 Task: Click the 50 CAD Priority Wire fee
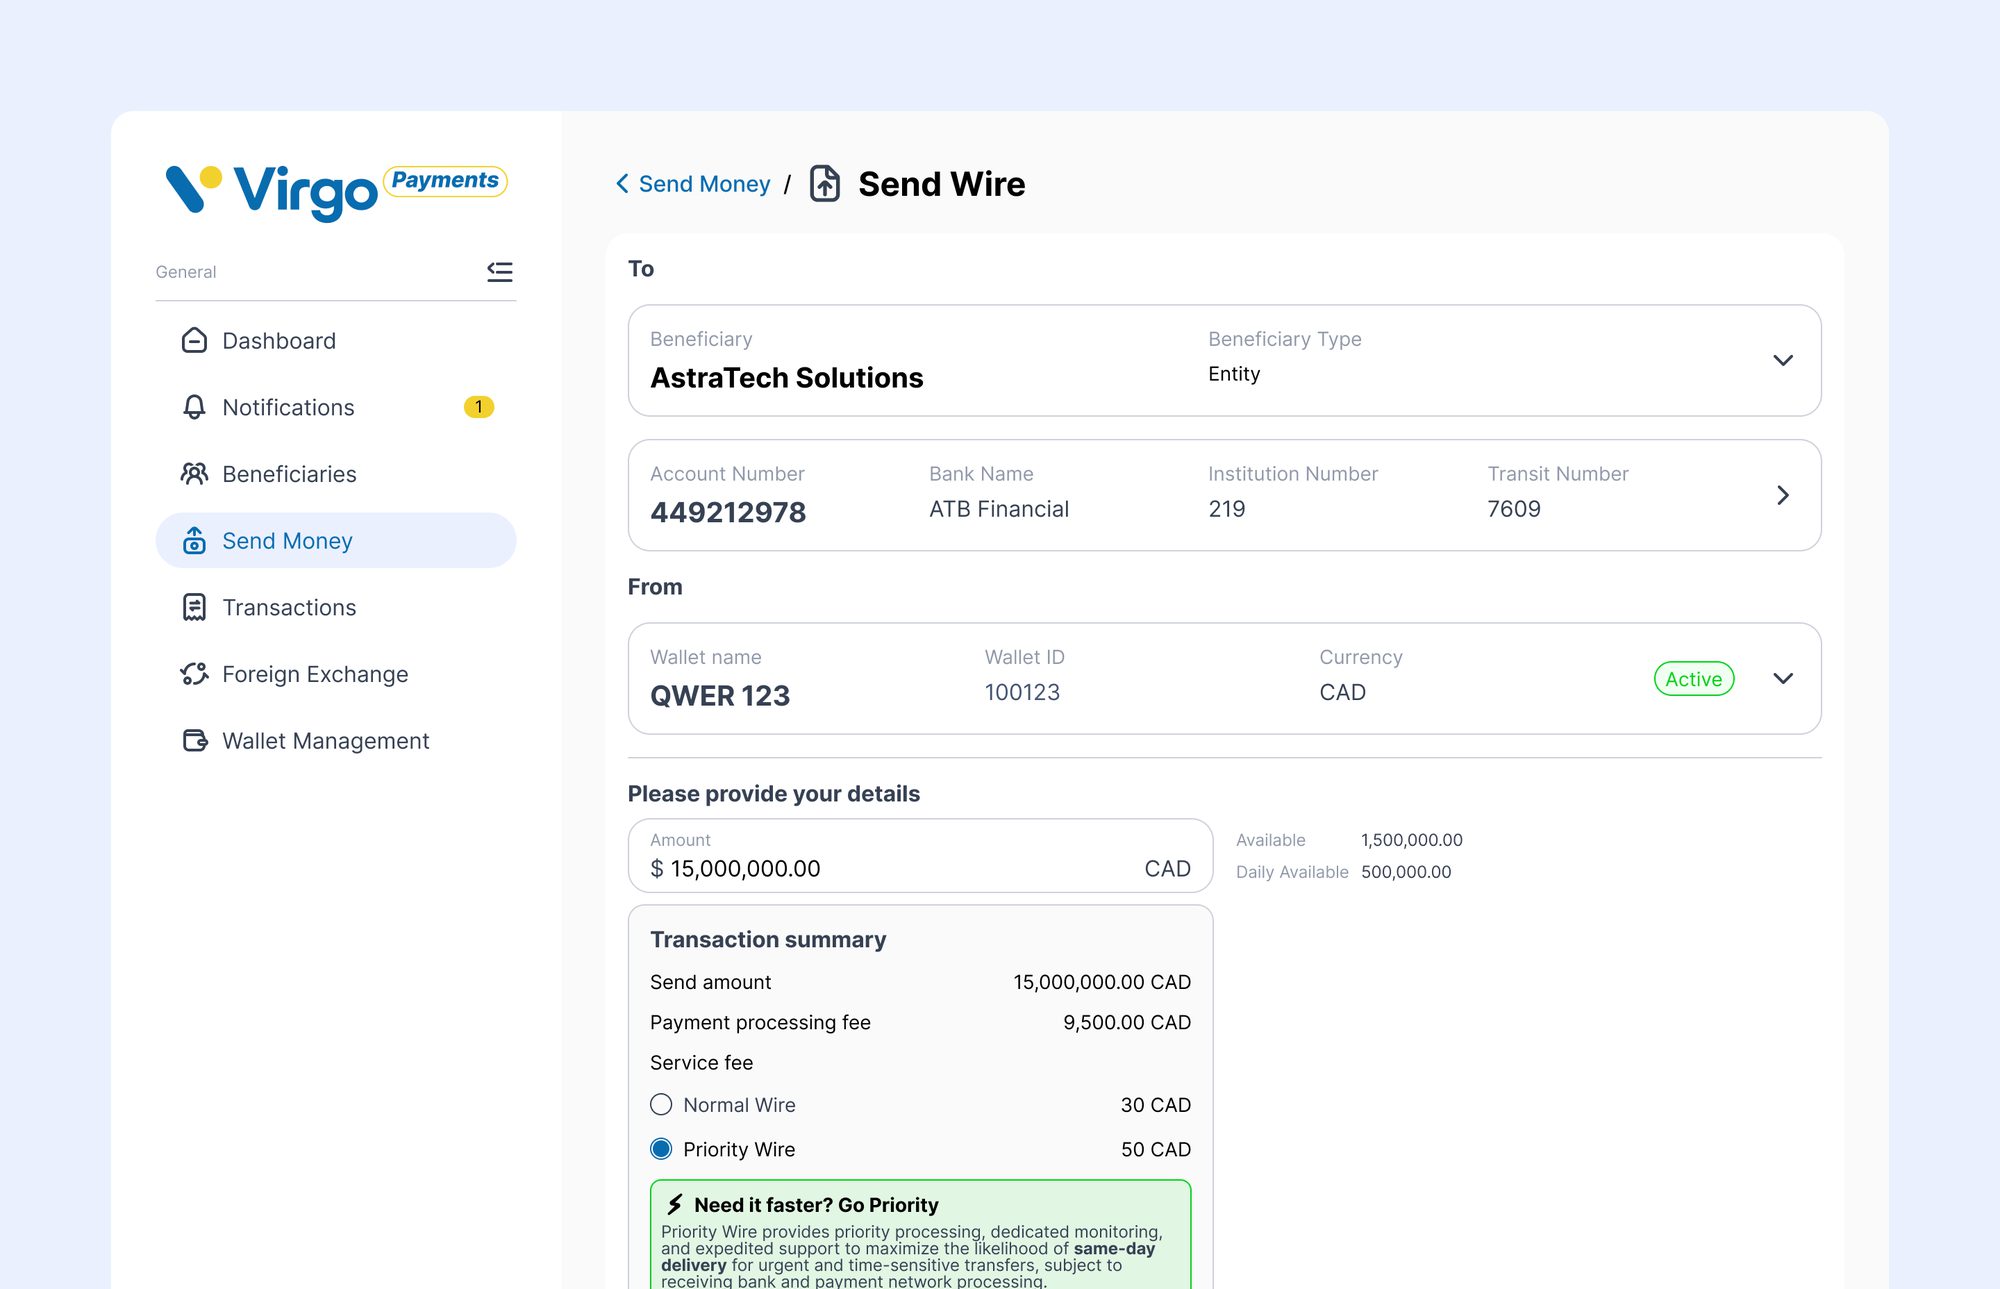[1156, 1149]
